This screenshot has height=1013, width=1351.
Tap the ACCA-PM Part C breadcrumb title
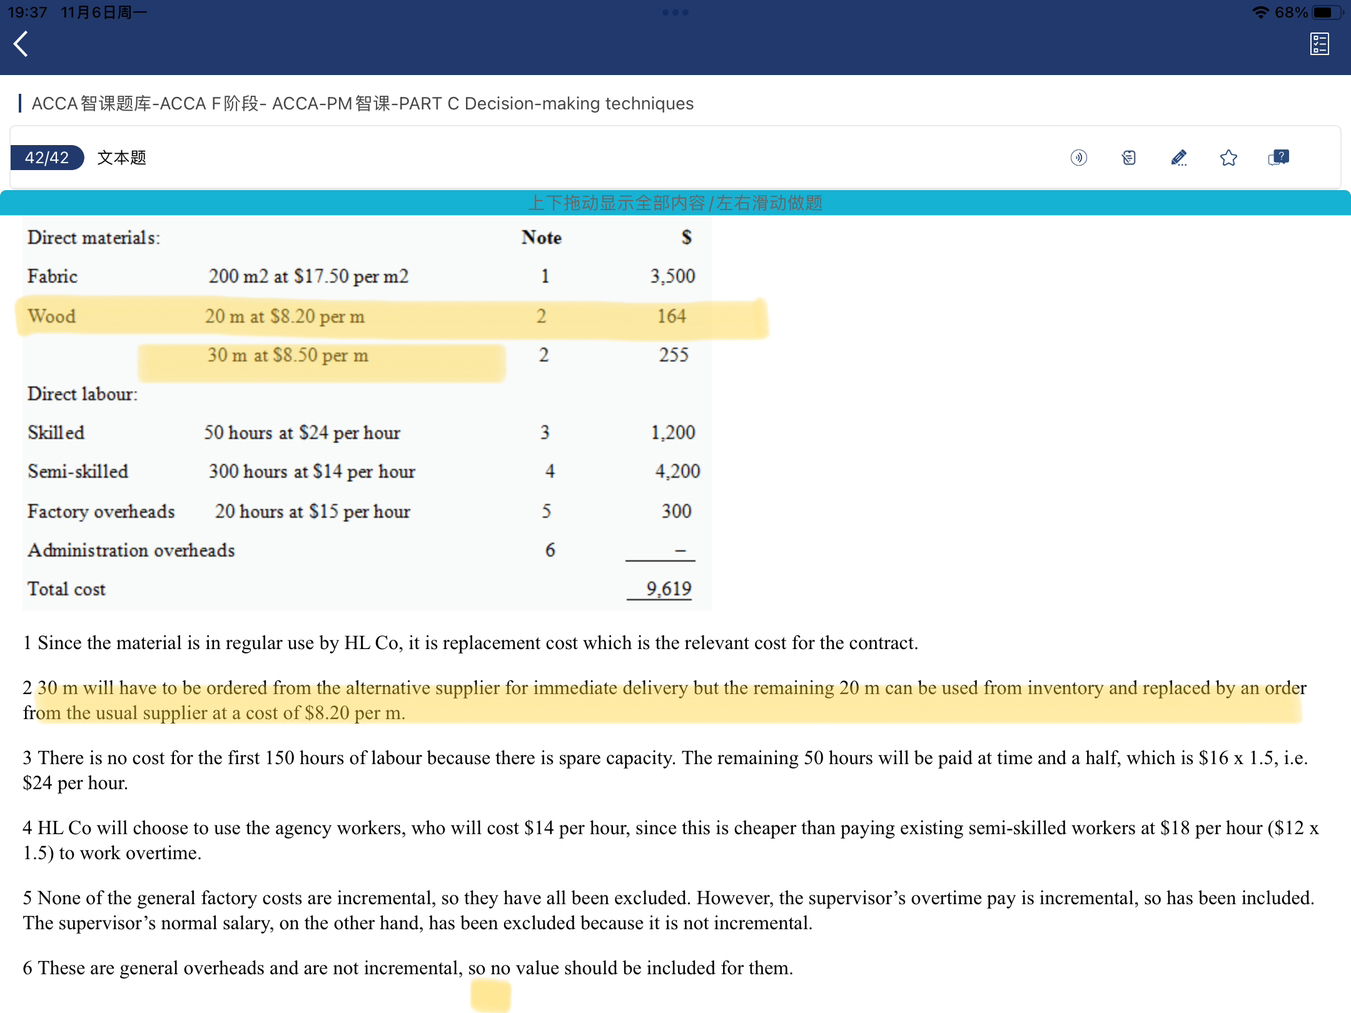click(x=362, y=104)
